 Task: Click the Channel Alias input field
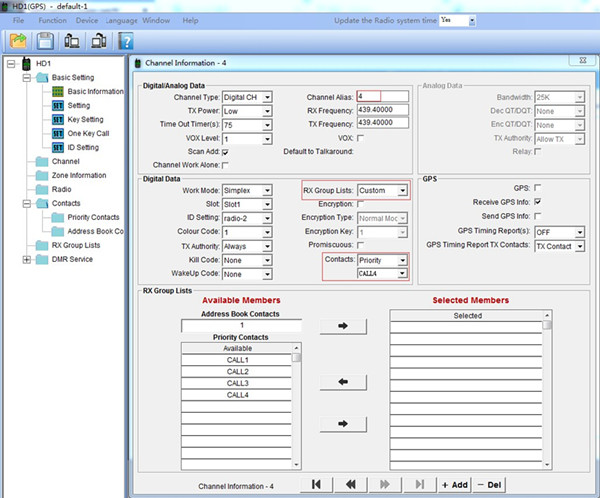click(381, 97)
